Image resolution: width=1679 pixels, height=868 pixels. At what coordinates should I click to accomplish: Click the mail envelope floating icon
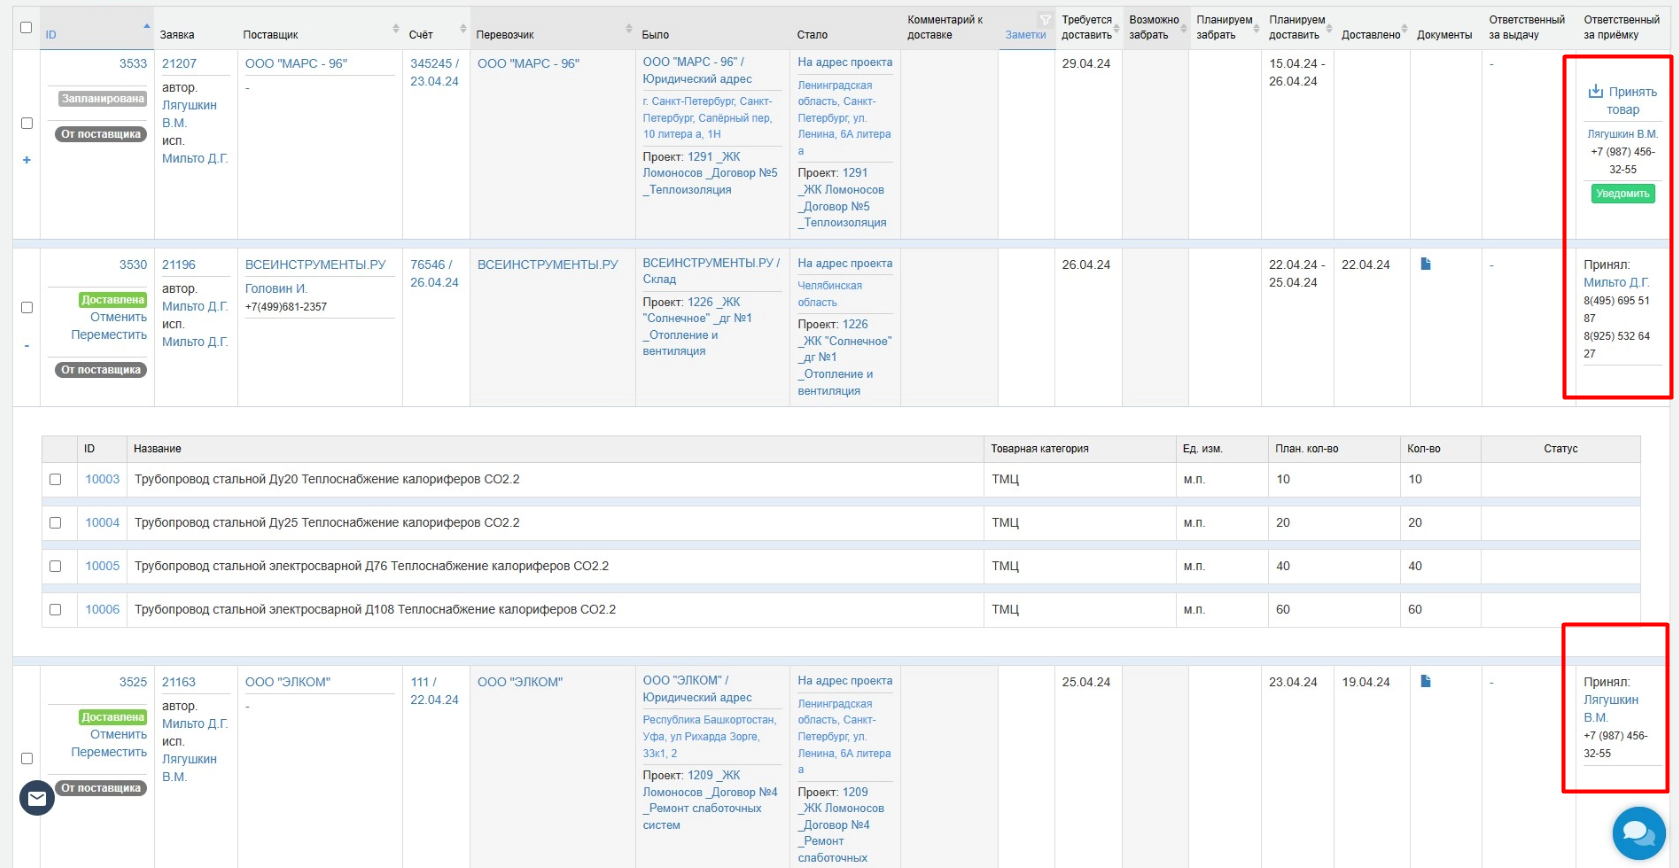pyautogui.click(x=37, y=798)
